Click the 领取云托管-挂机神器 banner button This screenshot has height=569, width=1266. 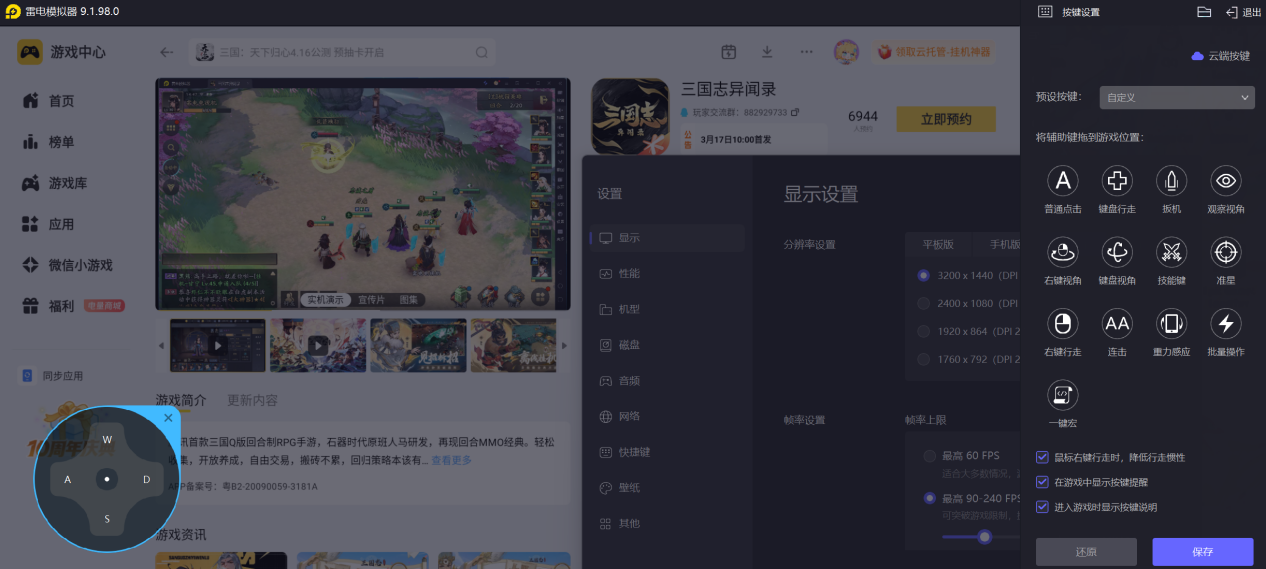click(x=934, y=52)
